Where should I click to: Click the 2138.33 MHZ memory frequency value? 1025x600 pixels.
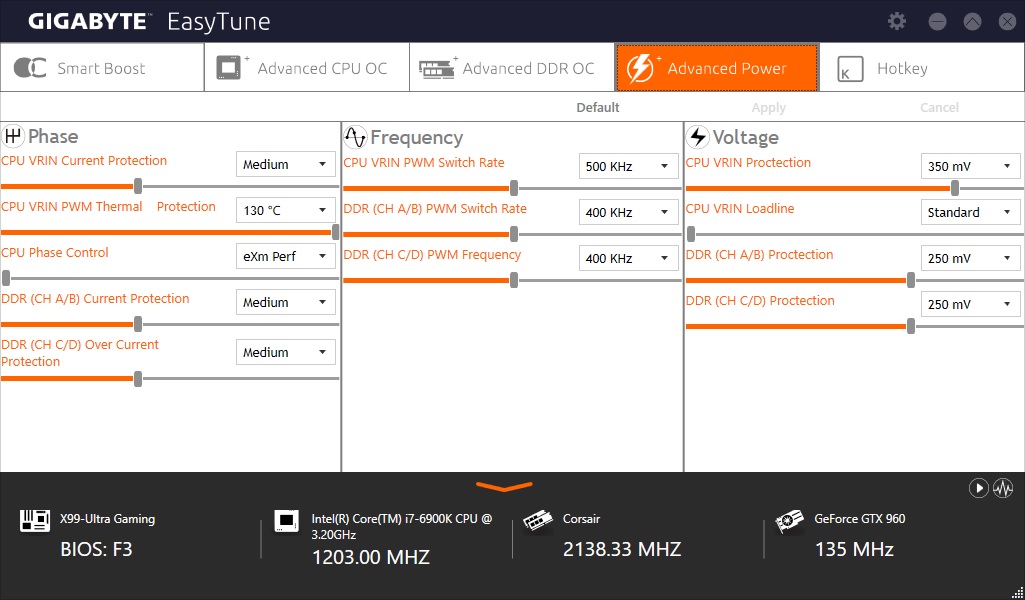coord(622,549)
